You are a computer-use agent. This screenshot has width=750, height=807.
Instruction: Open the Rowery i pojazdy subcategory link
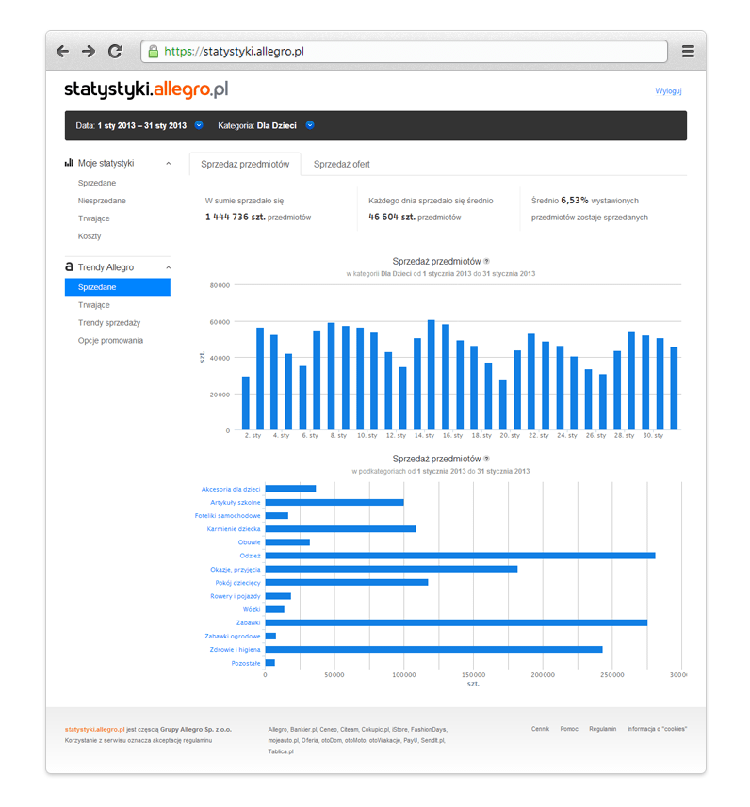[x=235, y=597]
